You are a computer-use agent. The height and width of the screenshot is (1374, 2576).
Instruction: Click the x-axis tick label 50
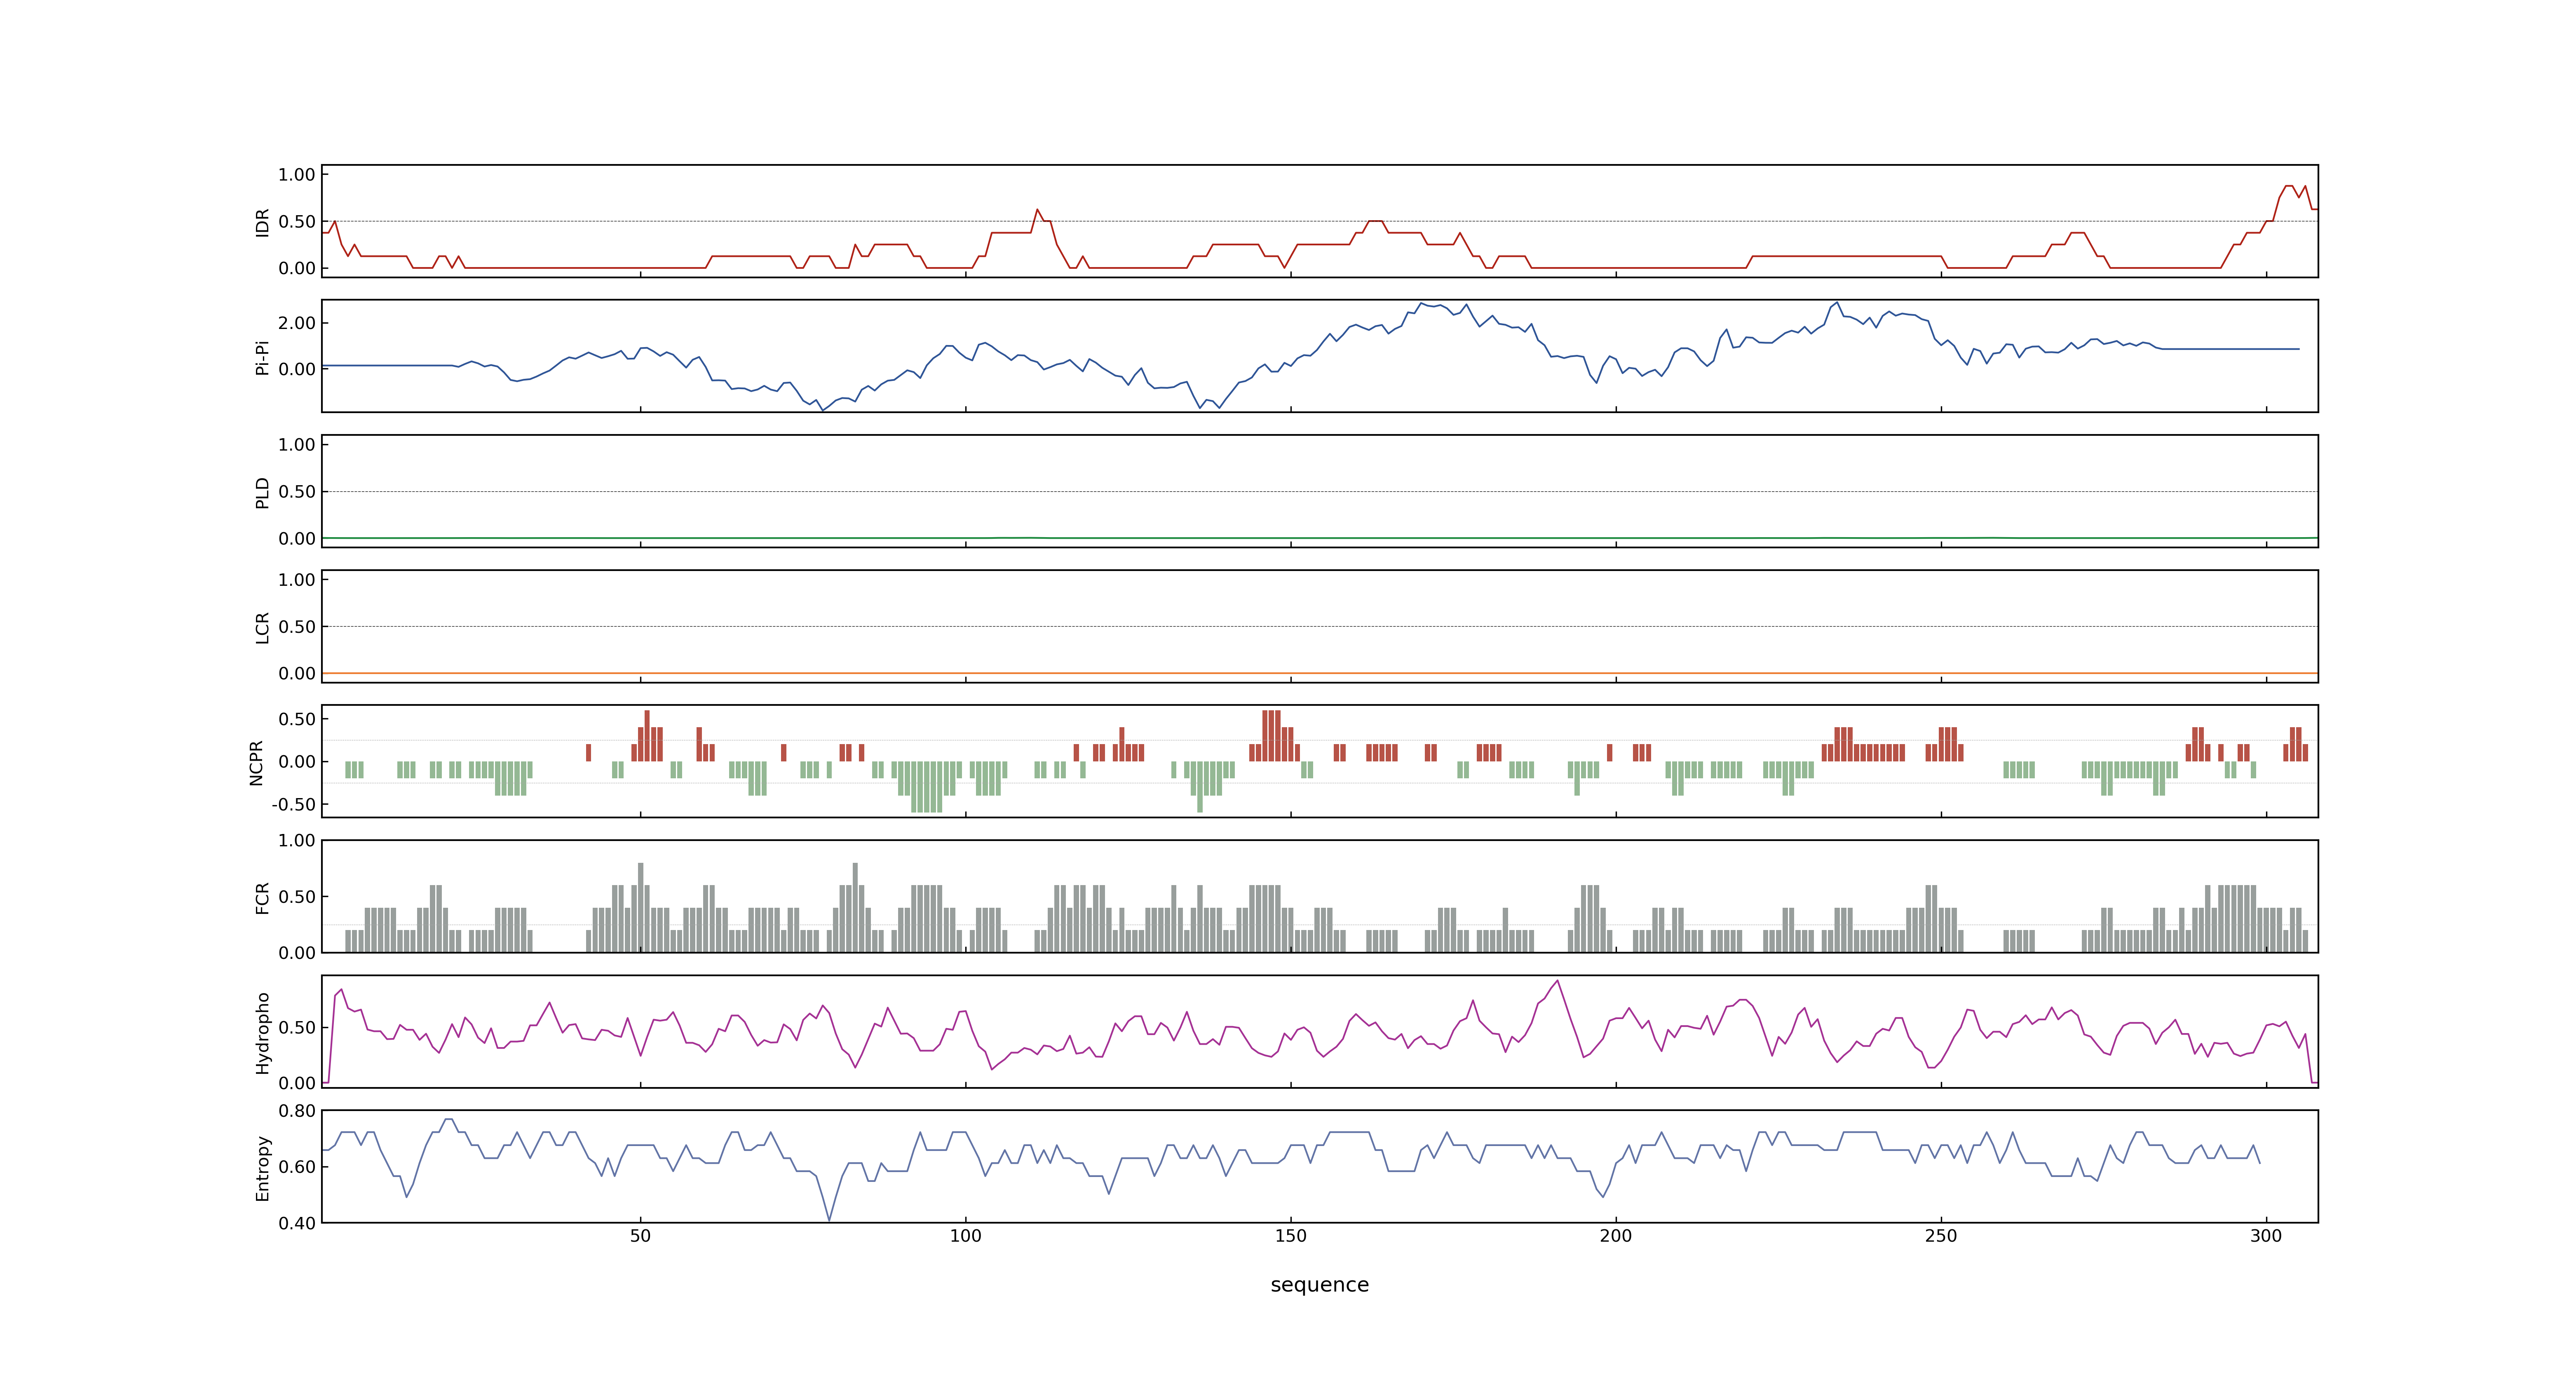click(x=640, y=1236)
